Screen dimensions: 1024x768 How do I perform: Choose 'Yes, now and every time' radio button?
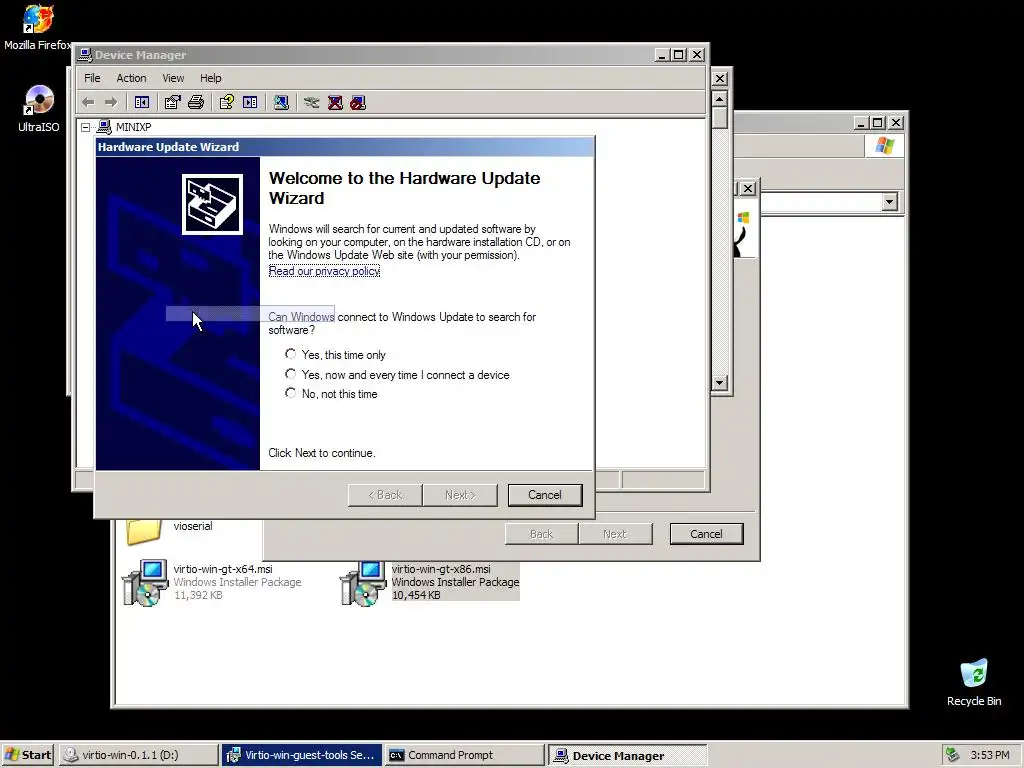(291, 374)
